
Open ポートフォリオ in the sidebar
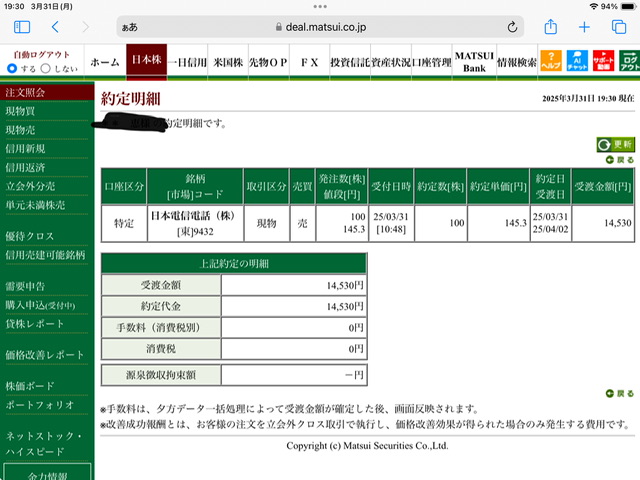coord(40,404)
